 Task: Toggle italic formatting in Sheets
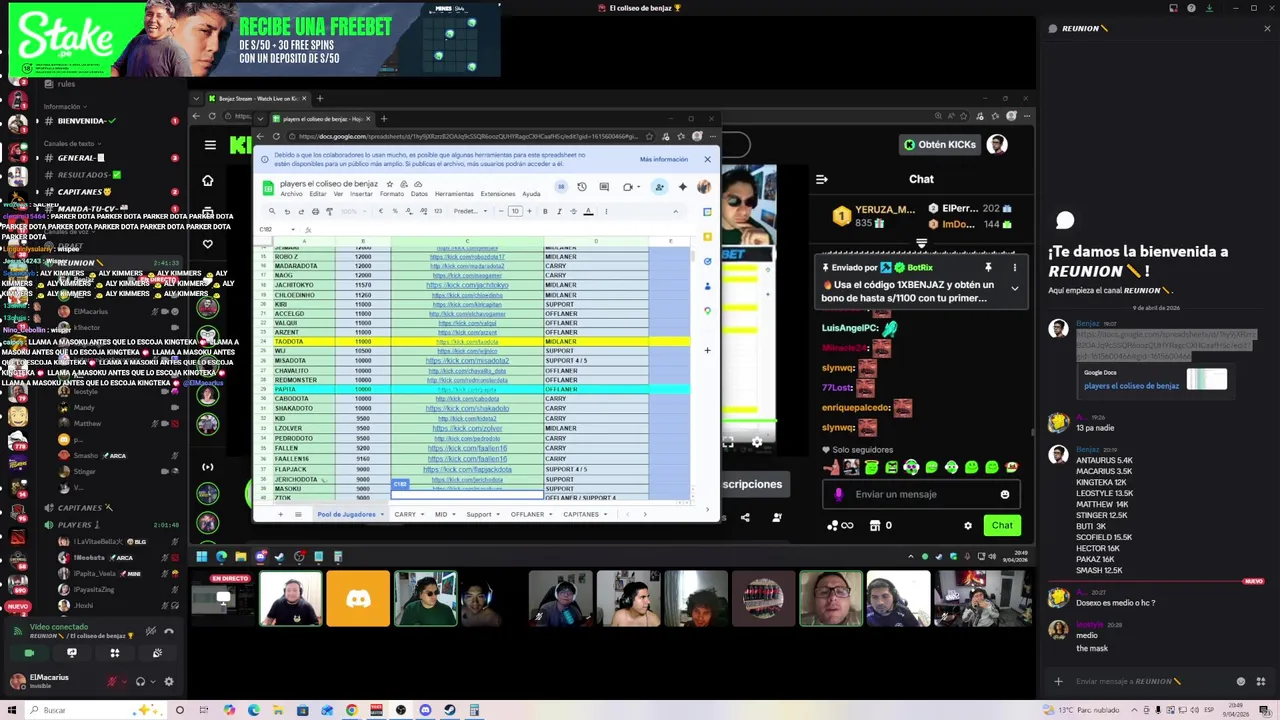(559, 211)
